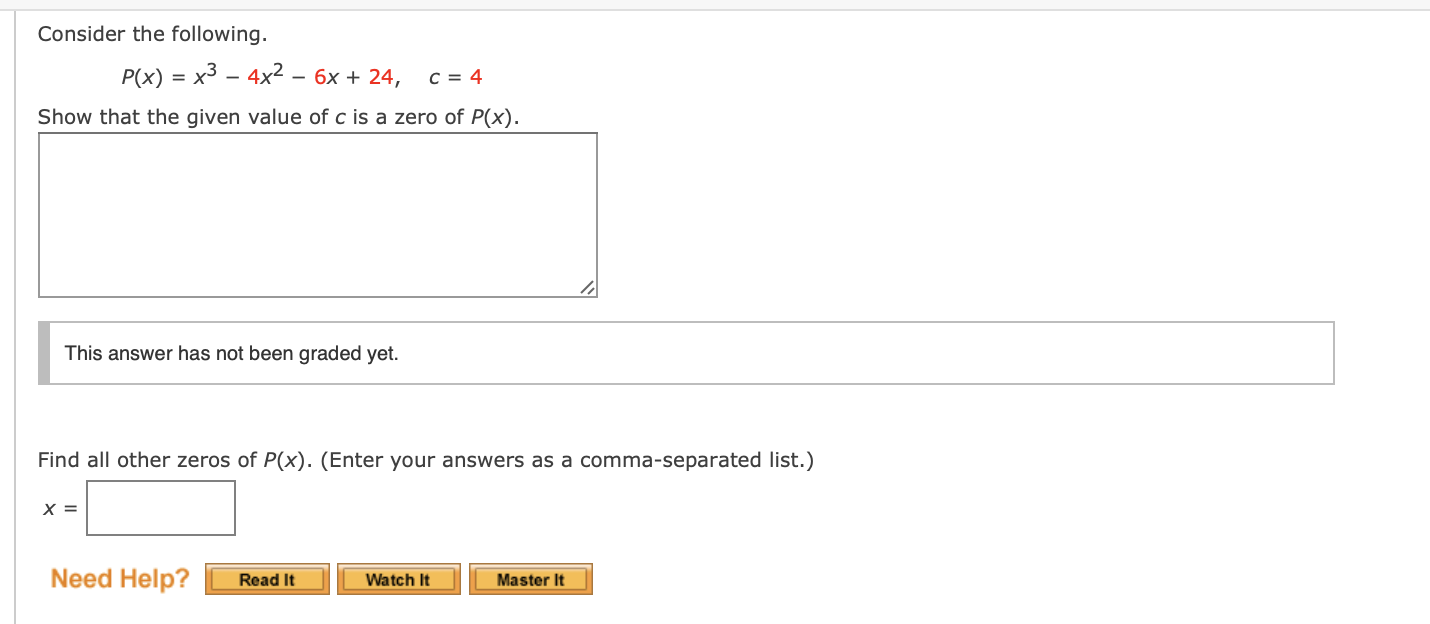Open the Watch It video resource
Viewport: 1430px width, 624px height.
click(398, 578)
